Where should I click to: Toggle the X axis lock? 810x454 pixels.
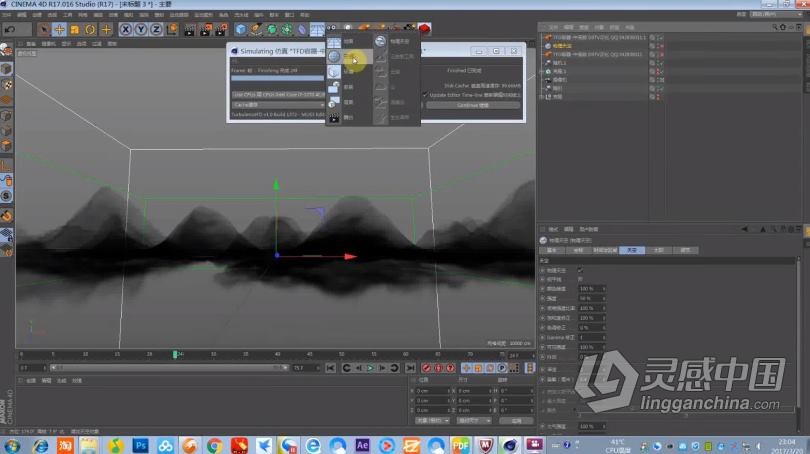(126, 29)
